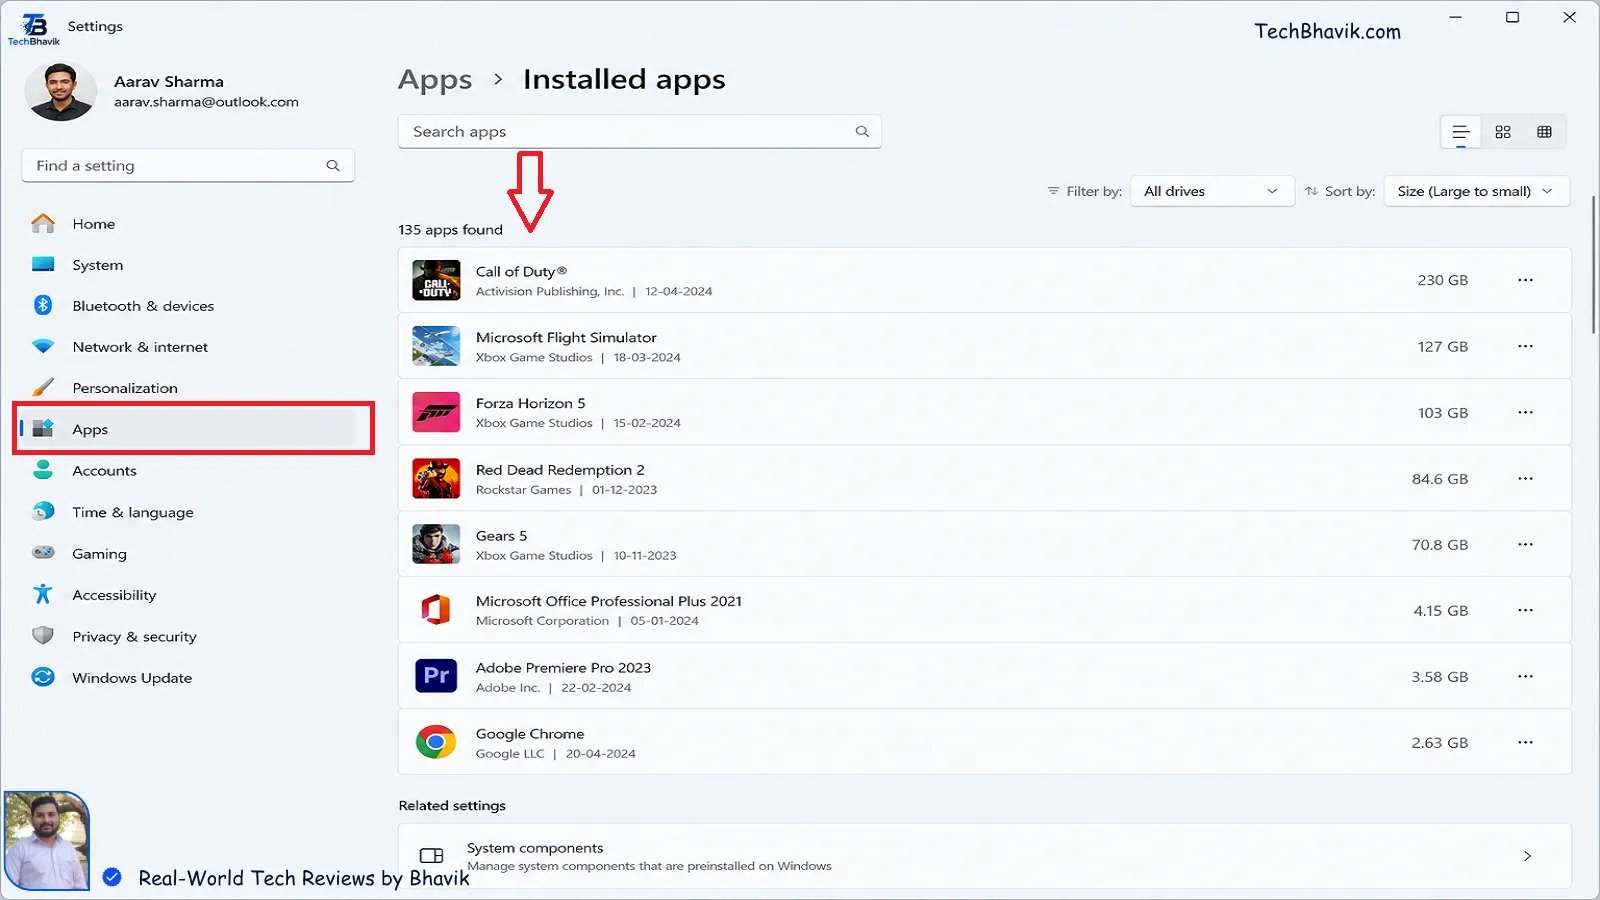Click the Apps breadcrumb link
The image size is (1600, 900).
[x=435, y=79]
